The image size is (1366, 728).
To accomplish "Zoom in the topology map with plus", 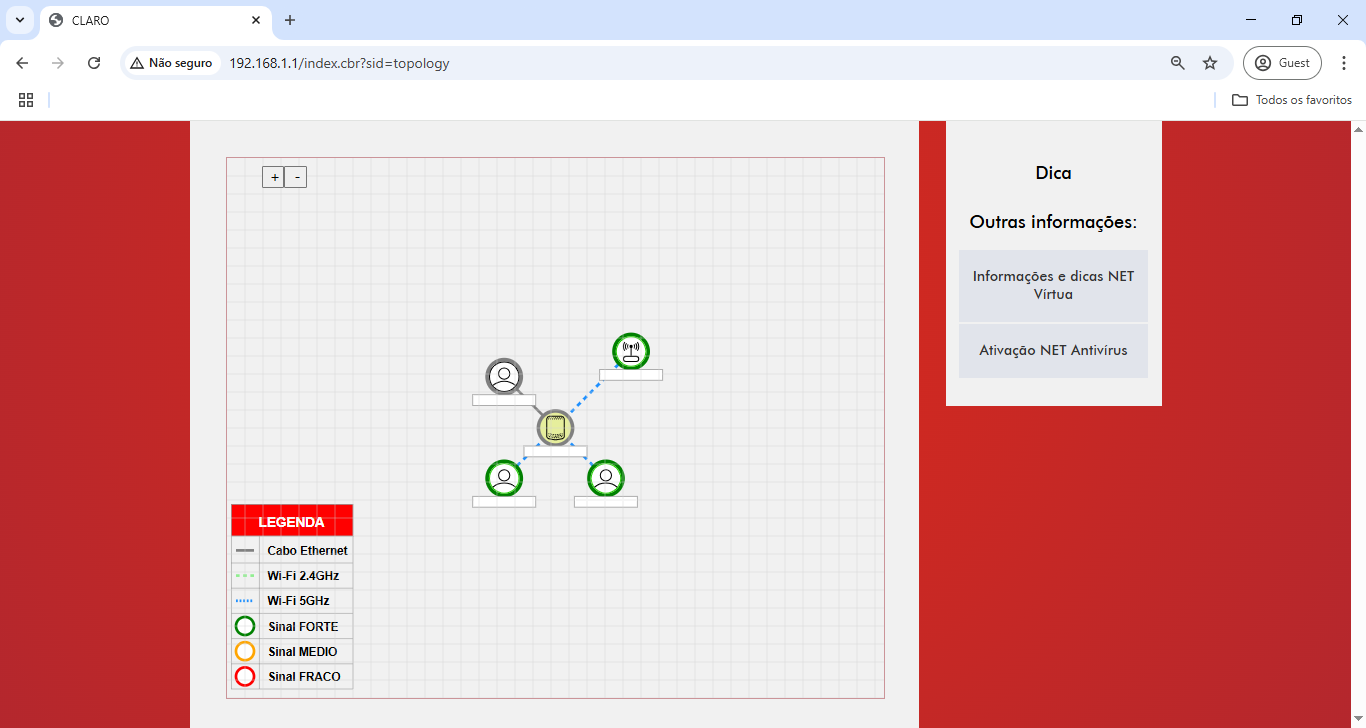I will [274, 177].
